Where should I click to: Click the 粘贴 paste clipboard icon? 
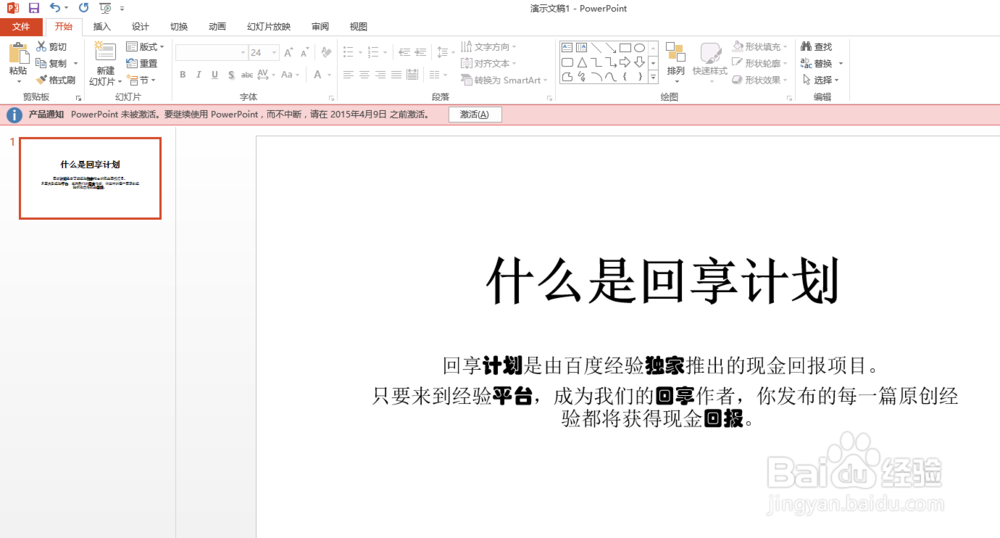click(x=18, y=54)
